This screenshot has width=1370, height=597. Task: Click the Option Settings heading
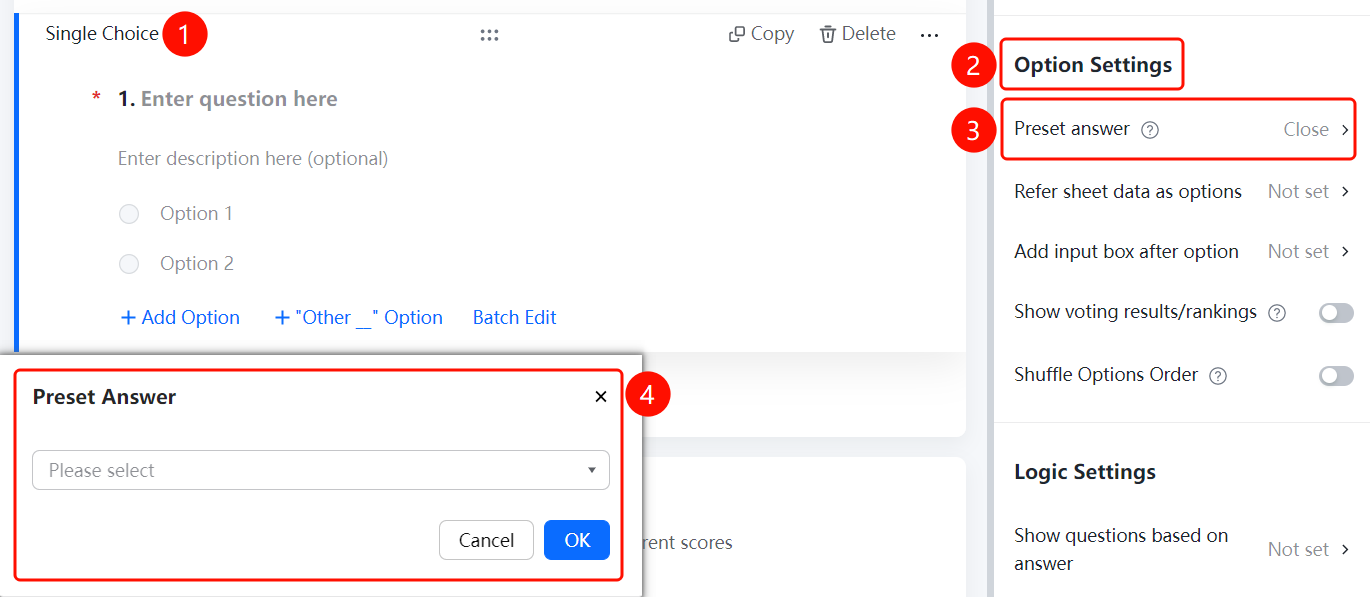tap(1093, 65)
